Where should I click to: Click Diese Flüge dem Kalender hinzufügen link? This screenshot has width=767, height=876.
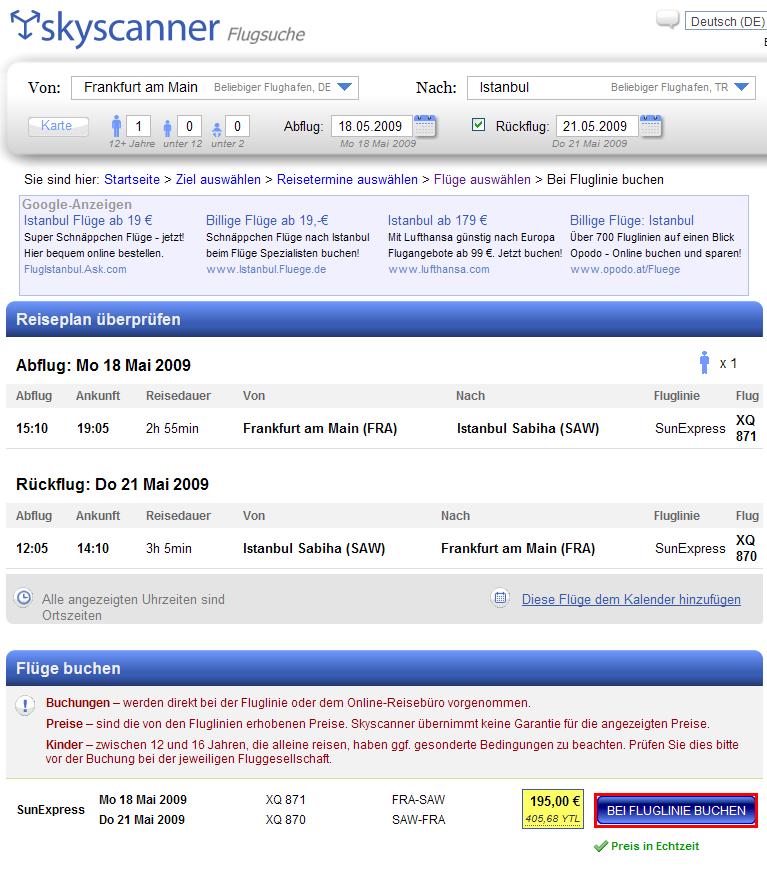631,600
